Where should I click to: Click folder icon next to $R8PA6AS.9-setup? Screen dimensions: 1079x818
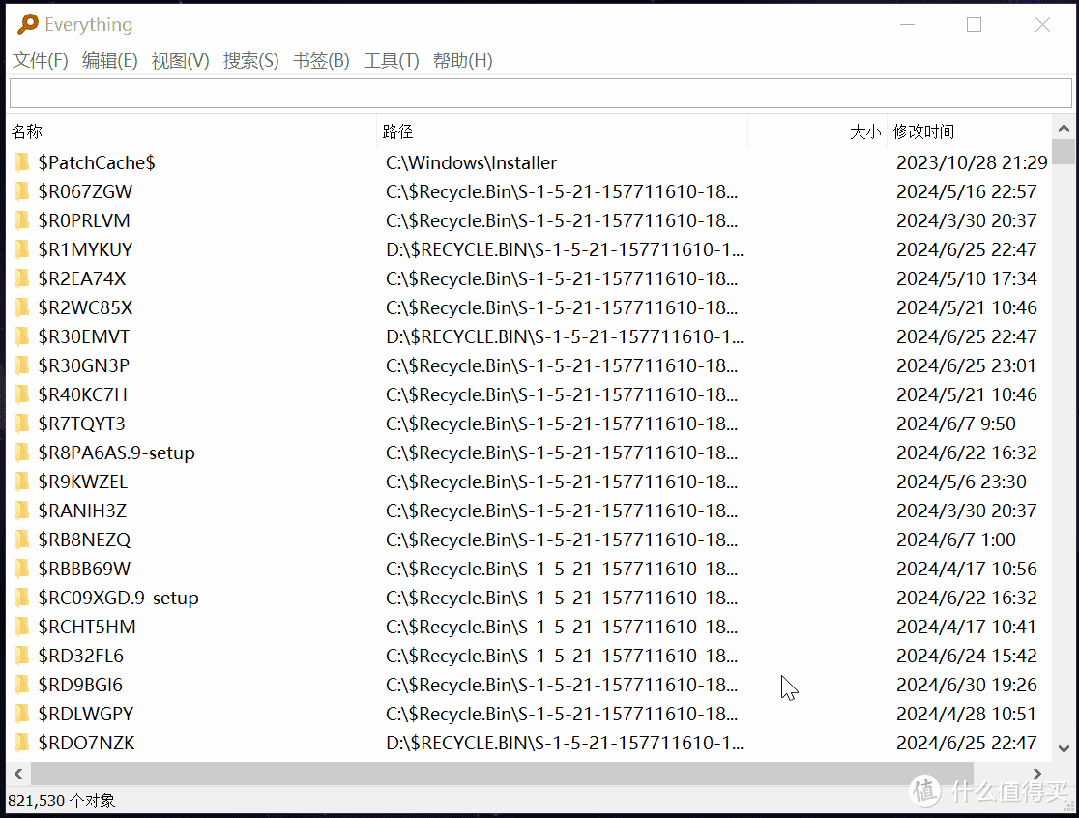point(22,453)
